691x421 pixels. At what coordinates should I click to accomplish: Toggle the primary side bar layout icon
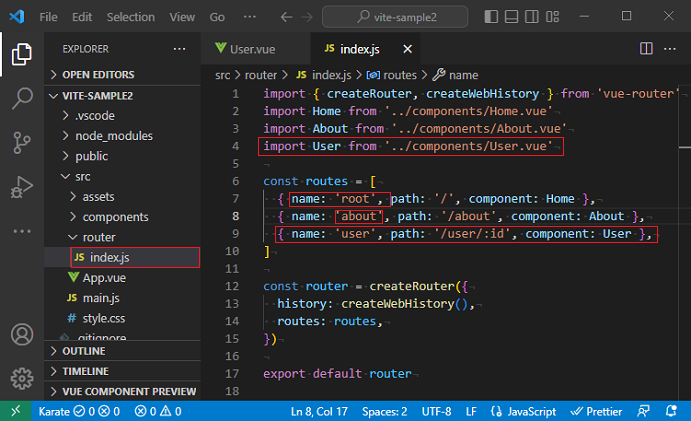pyautogui.click(x=491, y=17)
